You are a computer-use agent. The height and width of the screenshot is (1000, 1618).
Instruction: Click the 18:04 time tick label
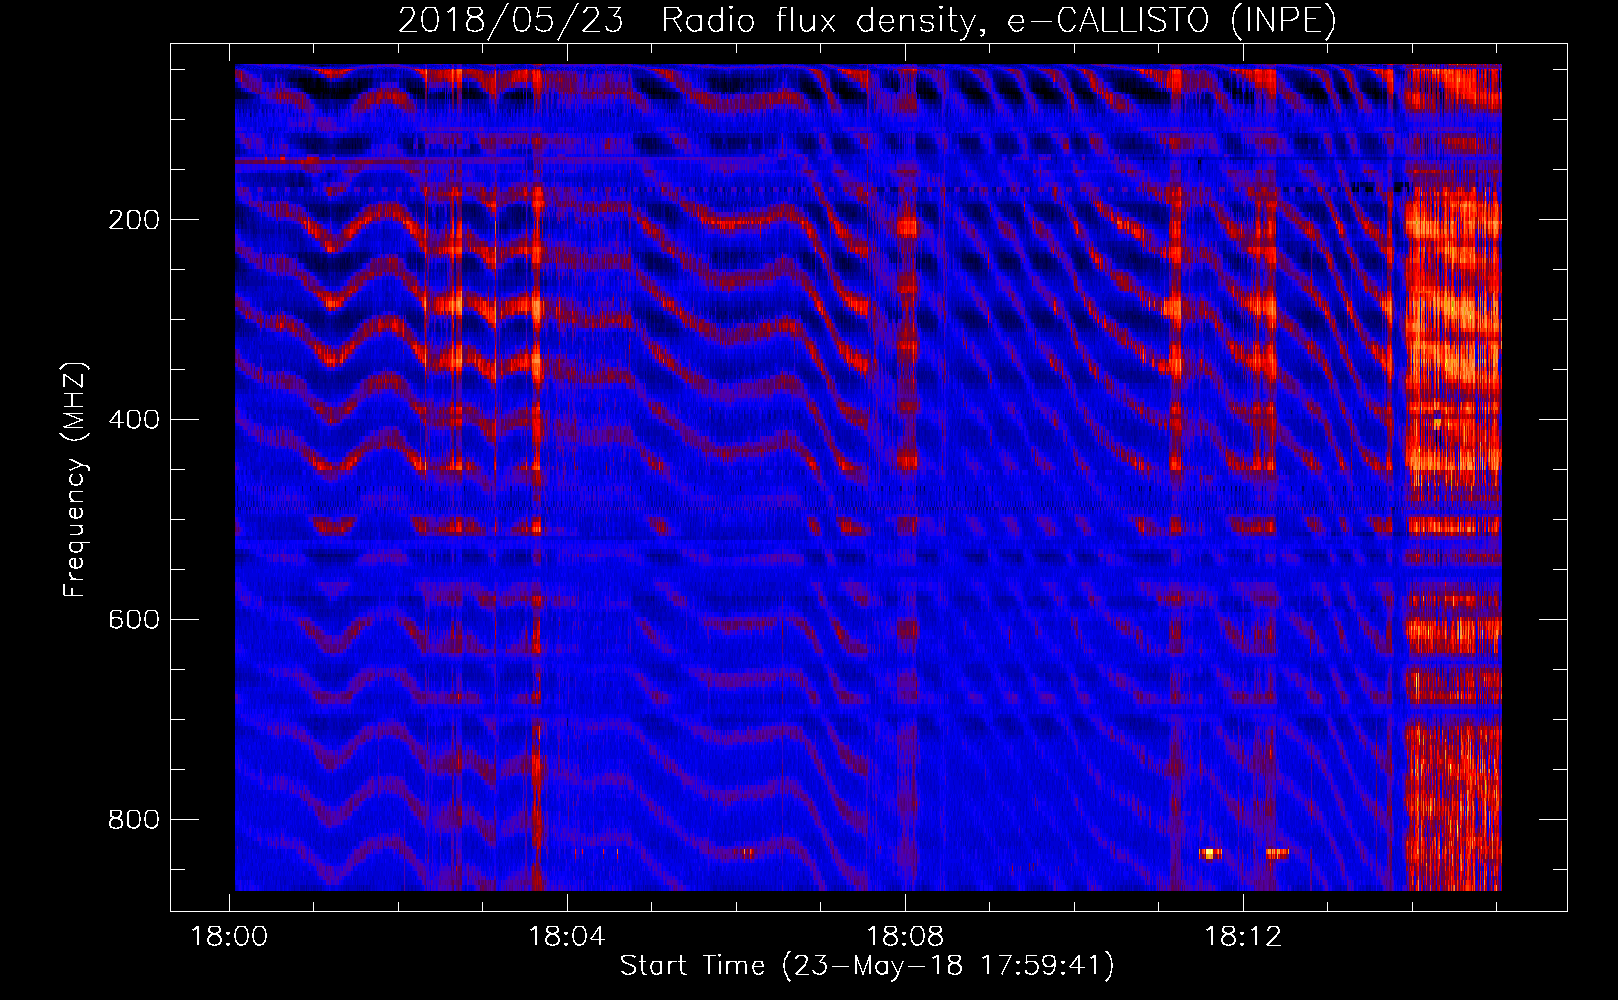click(567, 937)
